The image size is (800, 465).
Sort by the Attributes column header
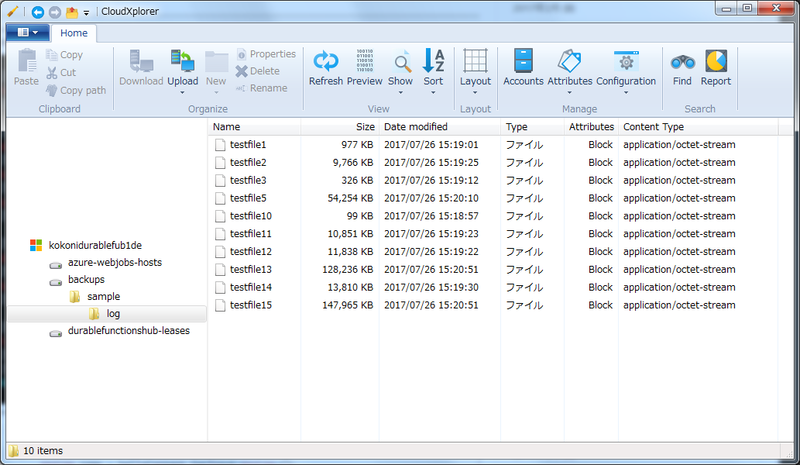click(x=591, y=127)
